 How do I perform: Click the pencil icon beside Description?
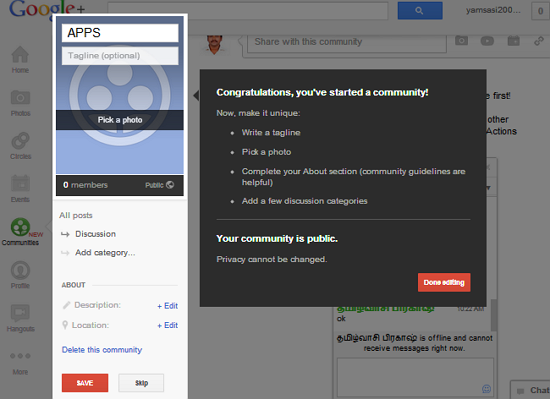tap(66, 305)
